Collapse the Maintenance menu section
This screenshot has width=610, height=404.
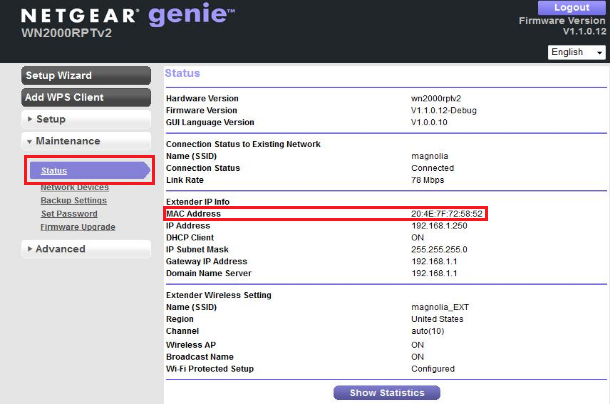click(86, 141)
